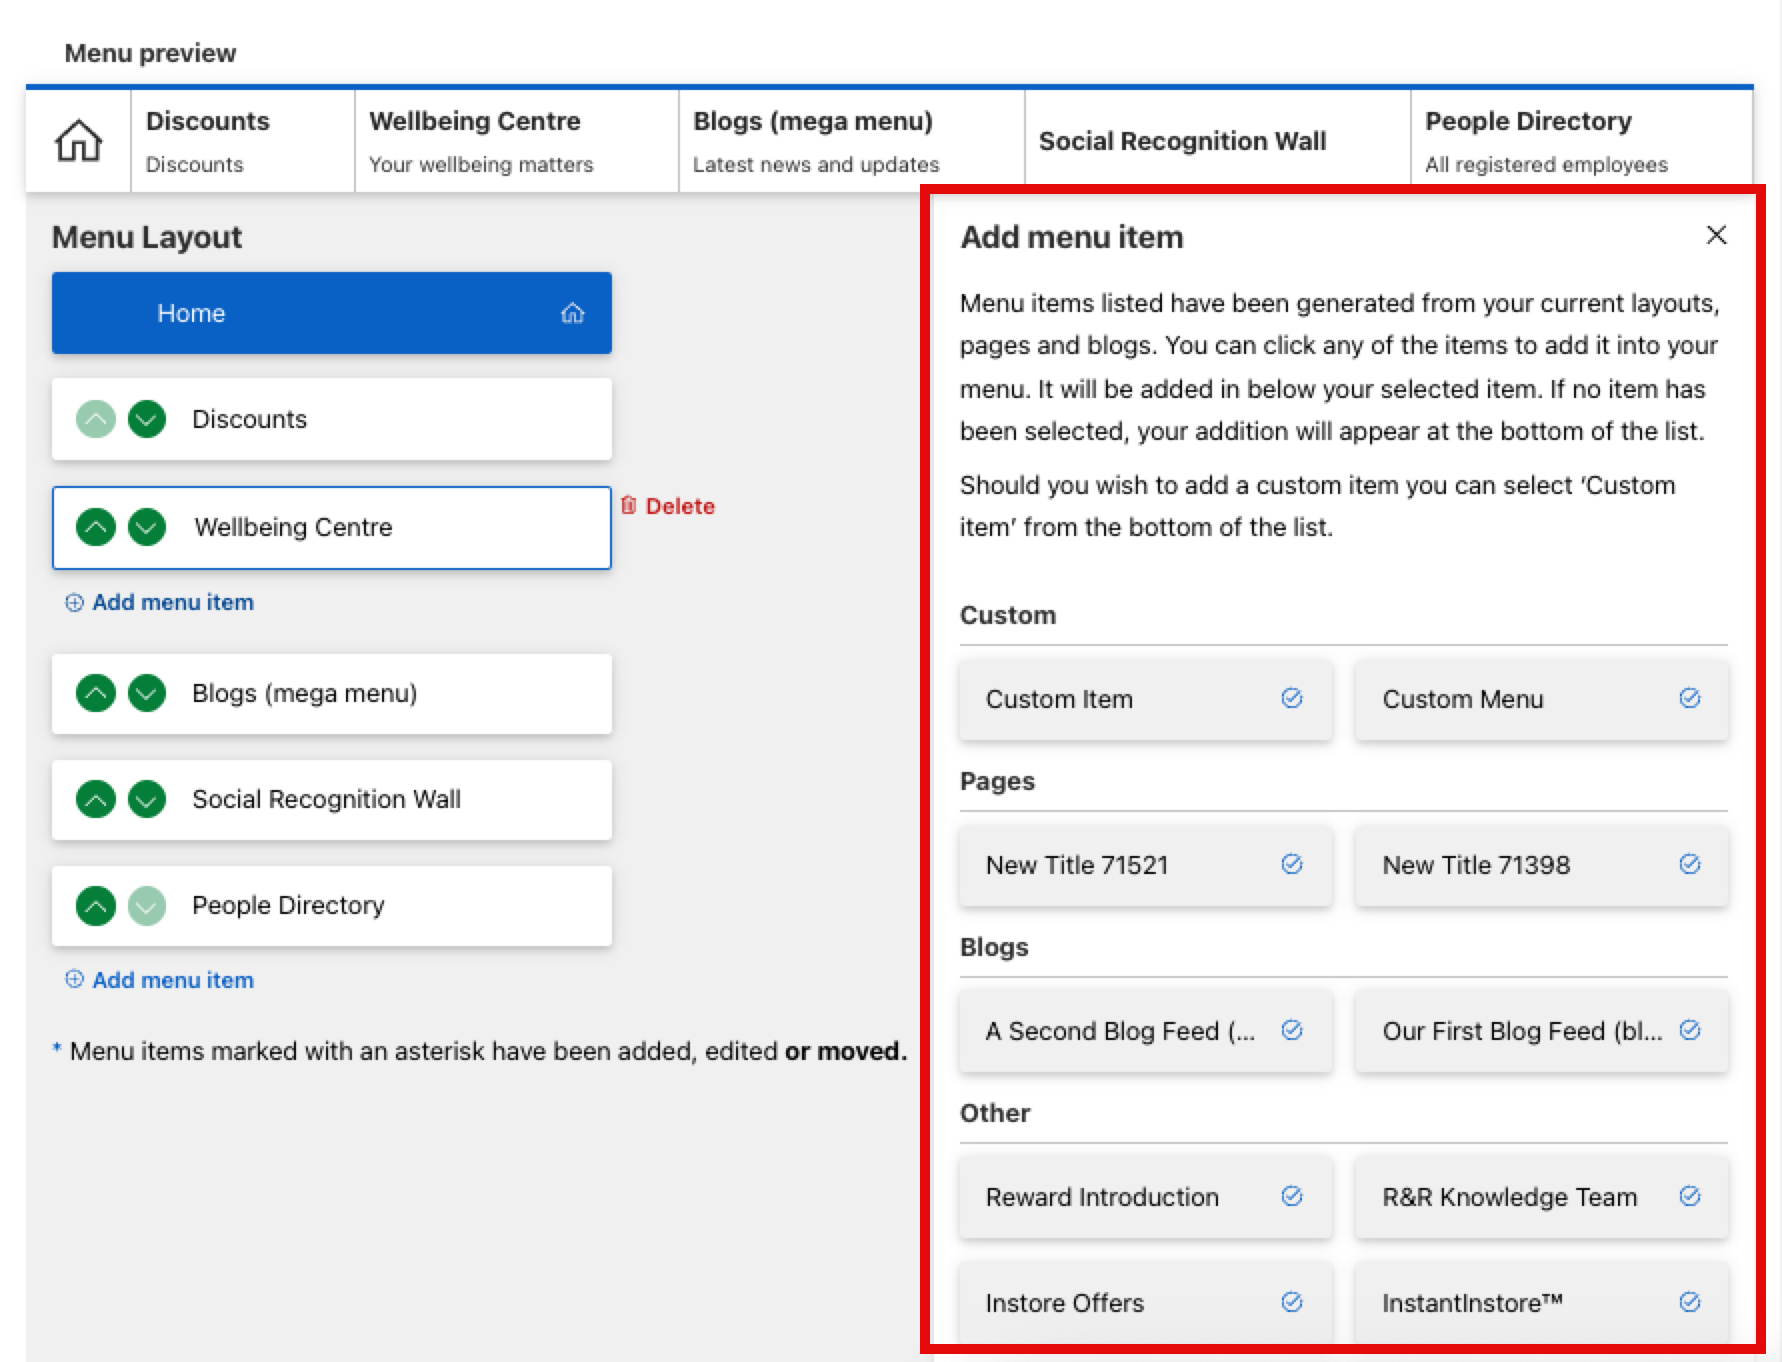Move People Directory up using its up arrow
This screenshot has width=1782, height=1362.
96,905
